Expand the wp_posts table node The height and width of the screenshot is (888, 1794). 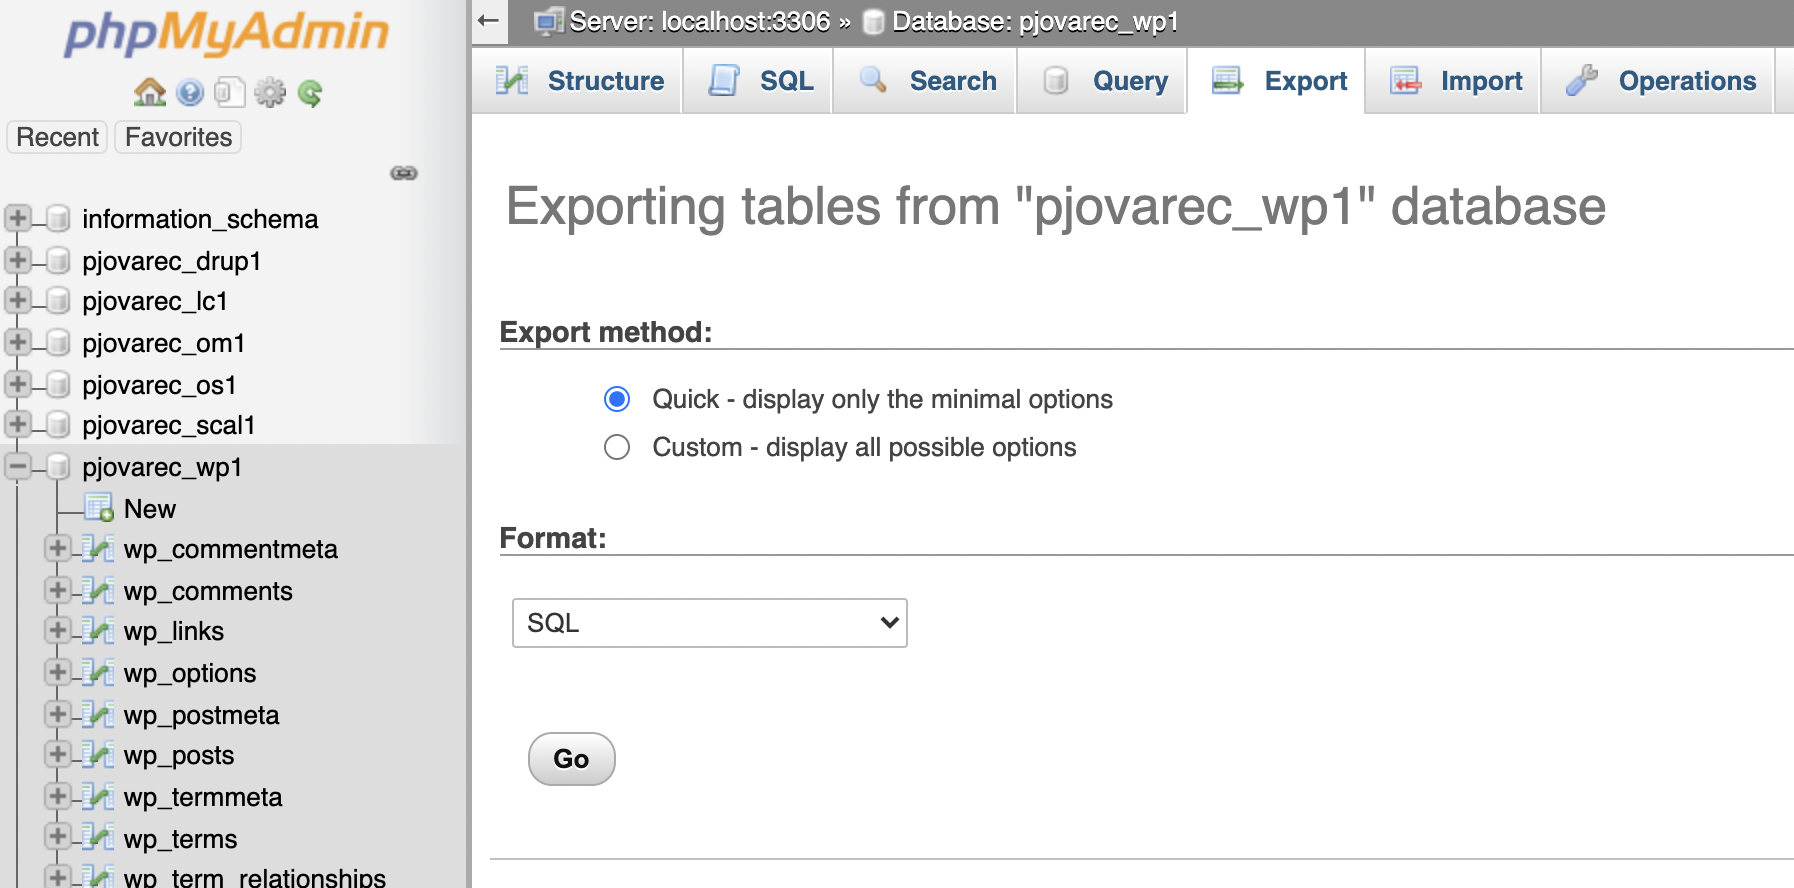click(58, 755)
